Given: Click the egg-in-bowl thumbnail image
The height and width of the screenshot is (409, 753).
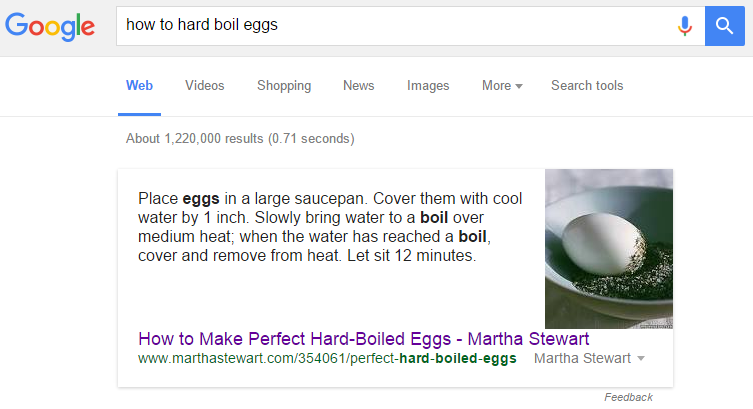Looking at the screenshot, I should [608, 249].
